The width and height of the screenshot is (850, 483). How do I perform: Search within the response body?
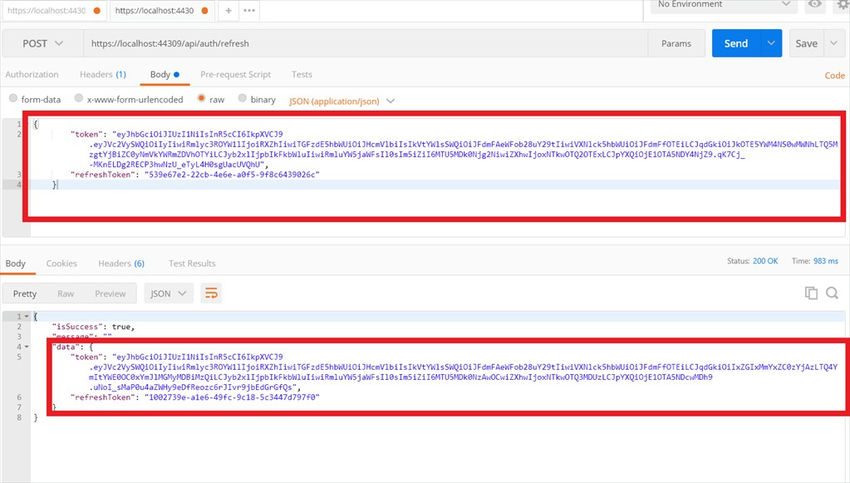pyautogui.click(x=832, y=293)
